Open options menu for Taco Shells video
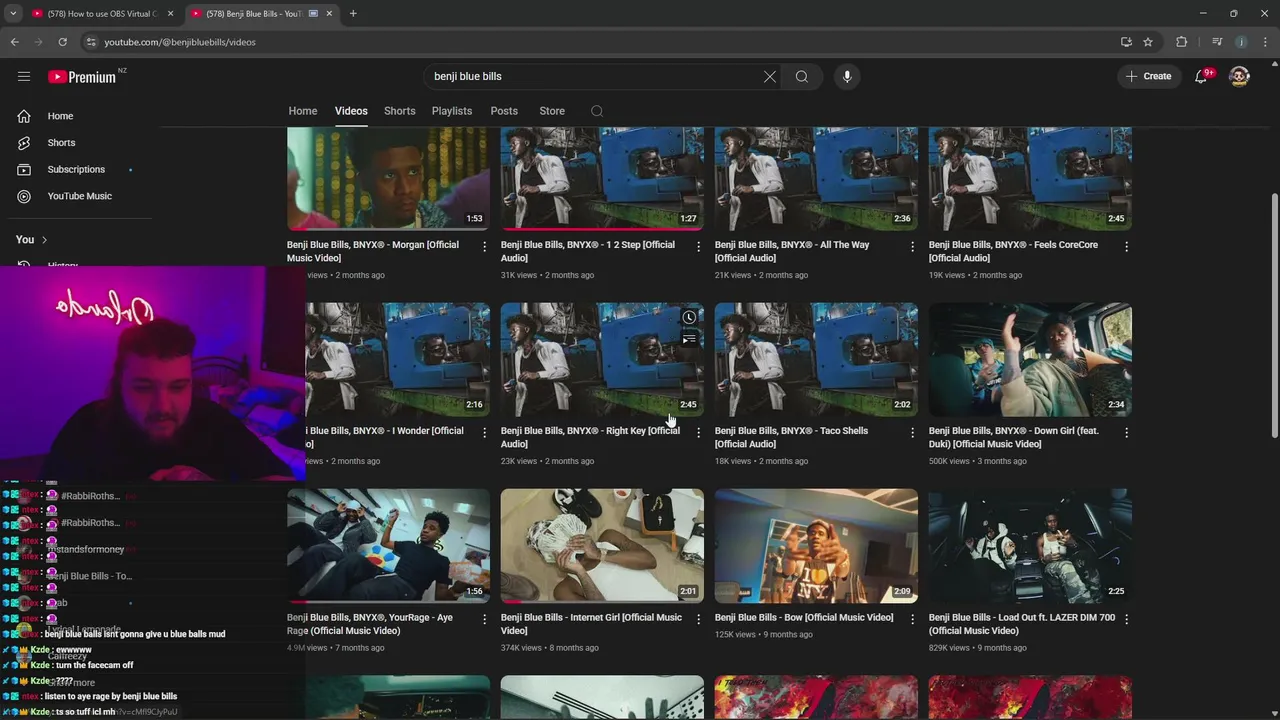The height and width of the screenshot is (720, 1280). pos(912,432)
